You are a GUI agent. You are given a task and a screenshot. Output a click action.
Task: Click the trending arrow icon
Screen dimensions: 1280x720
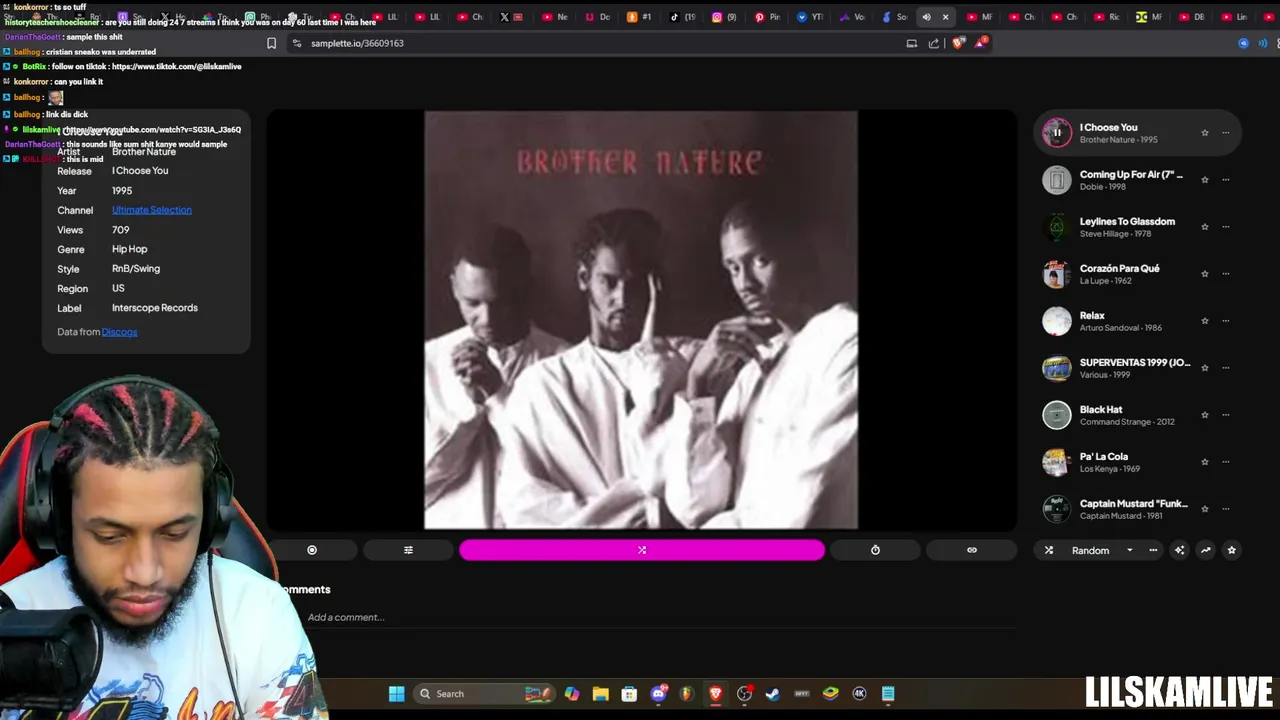click(x=1206, y=550)
